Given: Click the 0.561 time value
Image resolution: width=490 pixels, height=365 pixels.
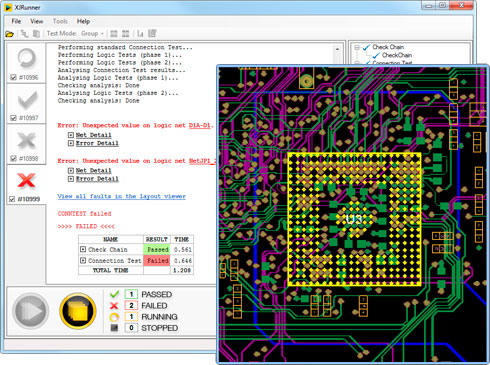Looking at the screenshot, I should pos(182,249).
